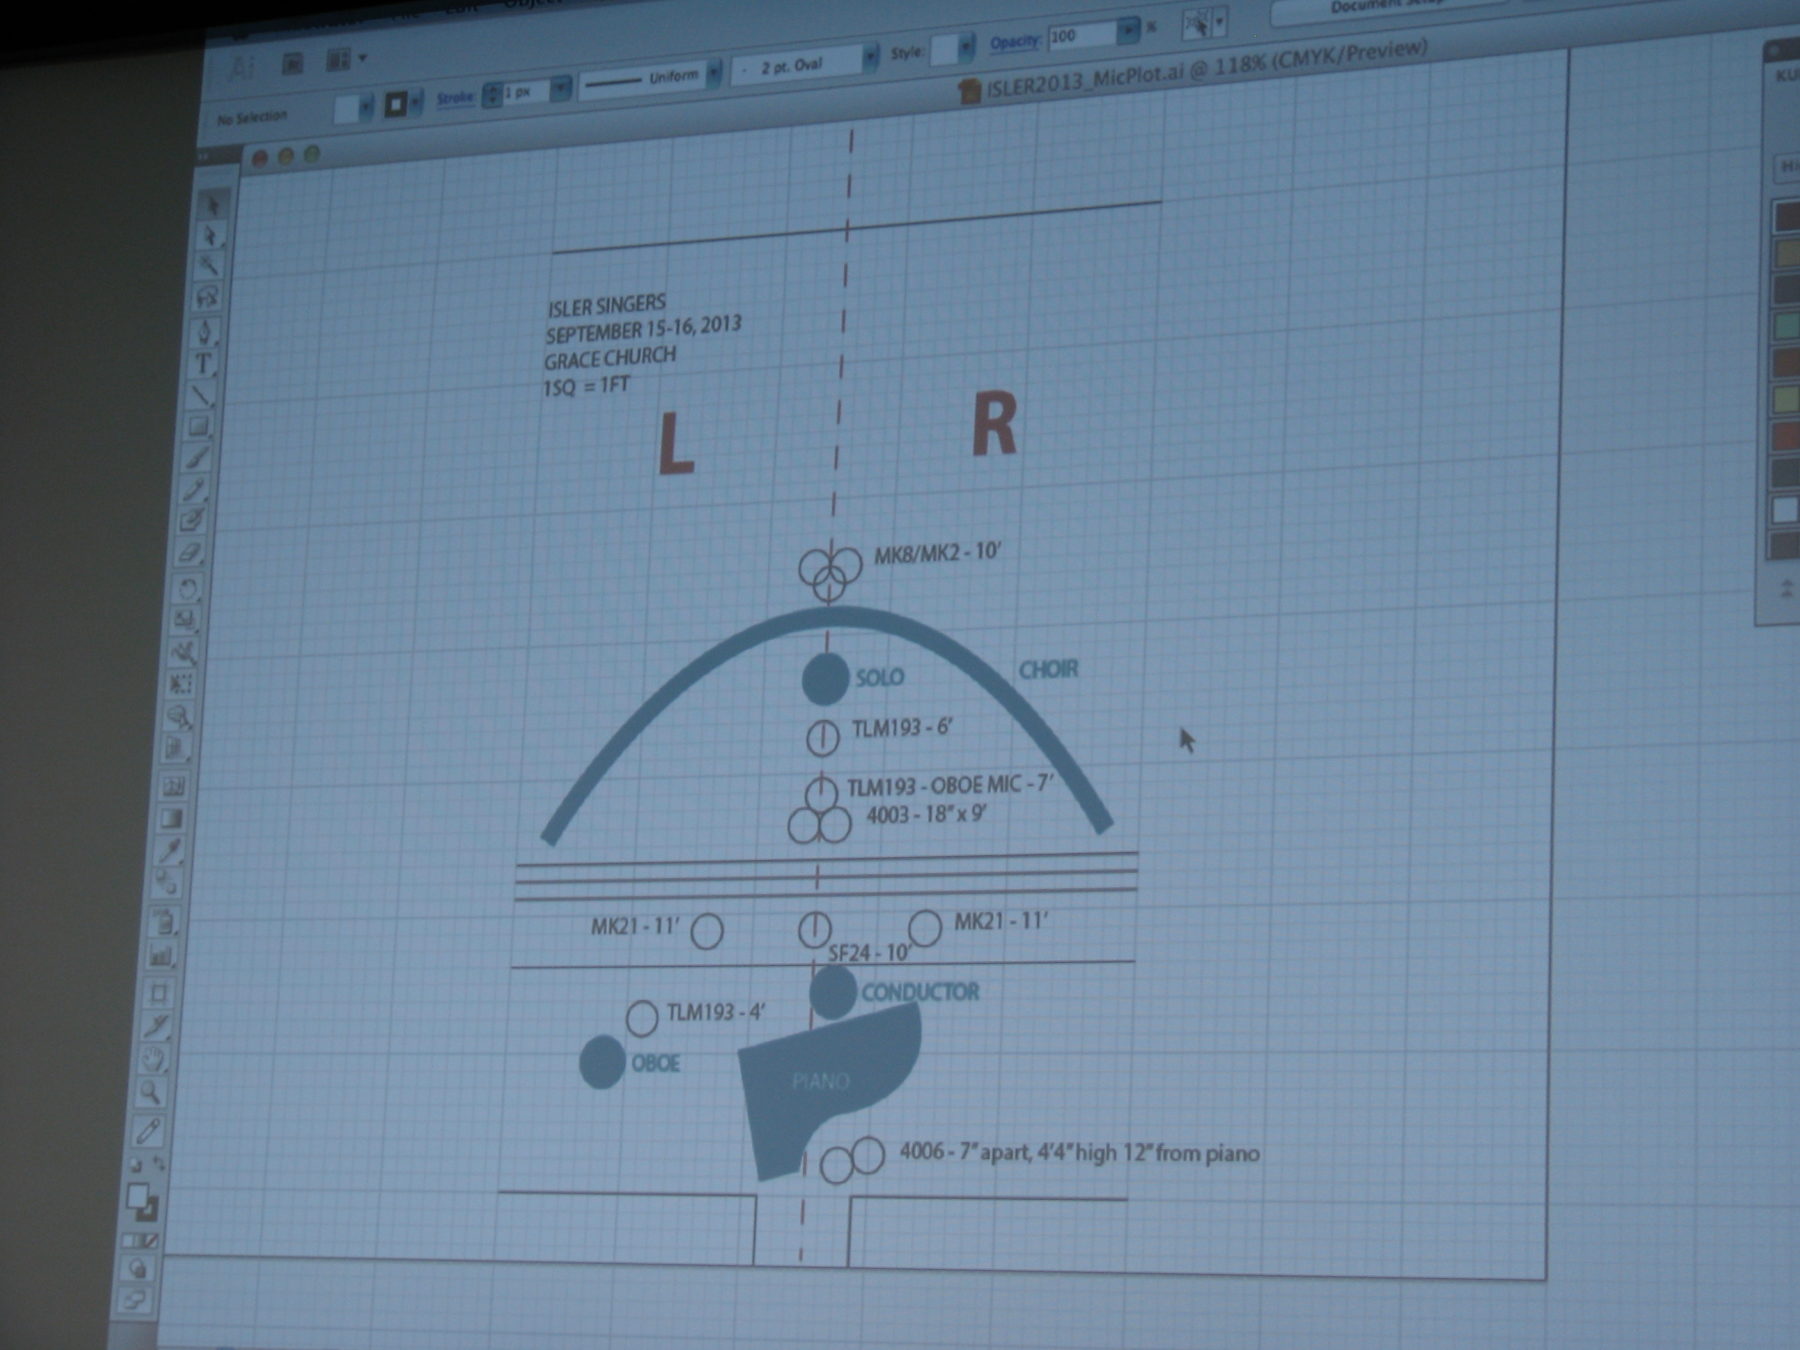Click the 'TLM193 - 6'' label text
1800x1350 pixels.
pos(901,728)
